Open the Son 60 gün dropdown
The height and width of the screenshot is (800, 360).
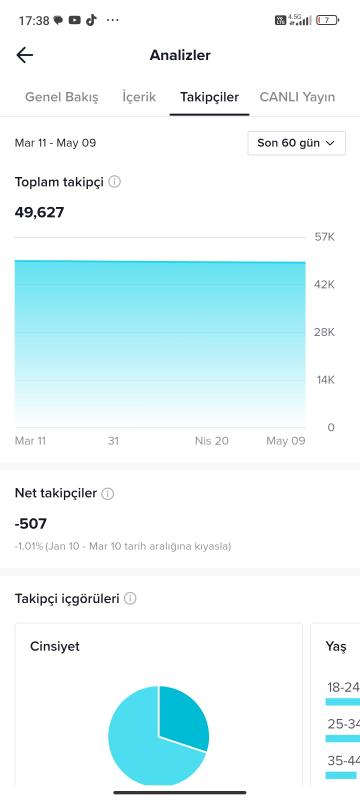(x=296, y=143)
